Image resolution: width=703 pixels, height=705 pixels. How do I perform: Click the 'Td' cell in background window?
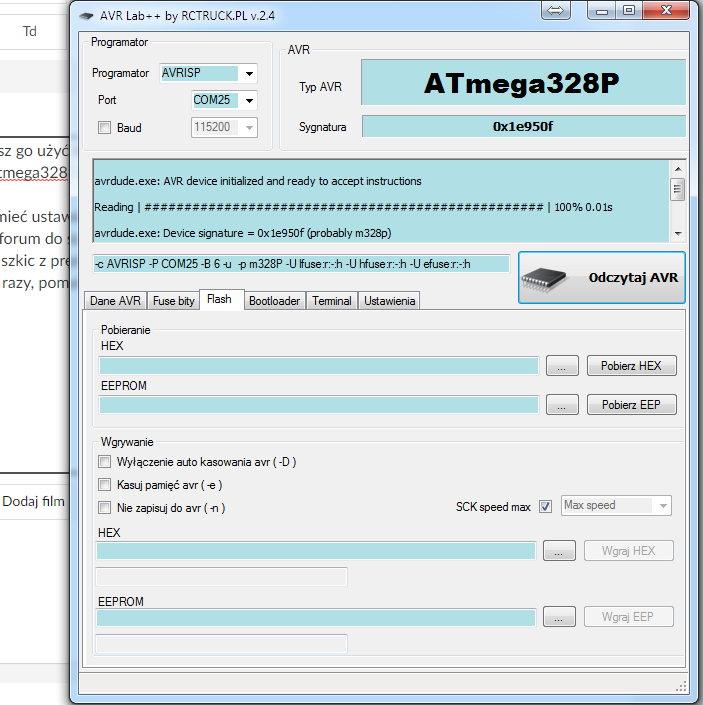[30, 31]
